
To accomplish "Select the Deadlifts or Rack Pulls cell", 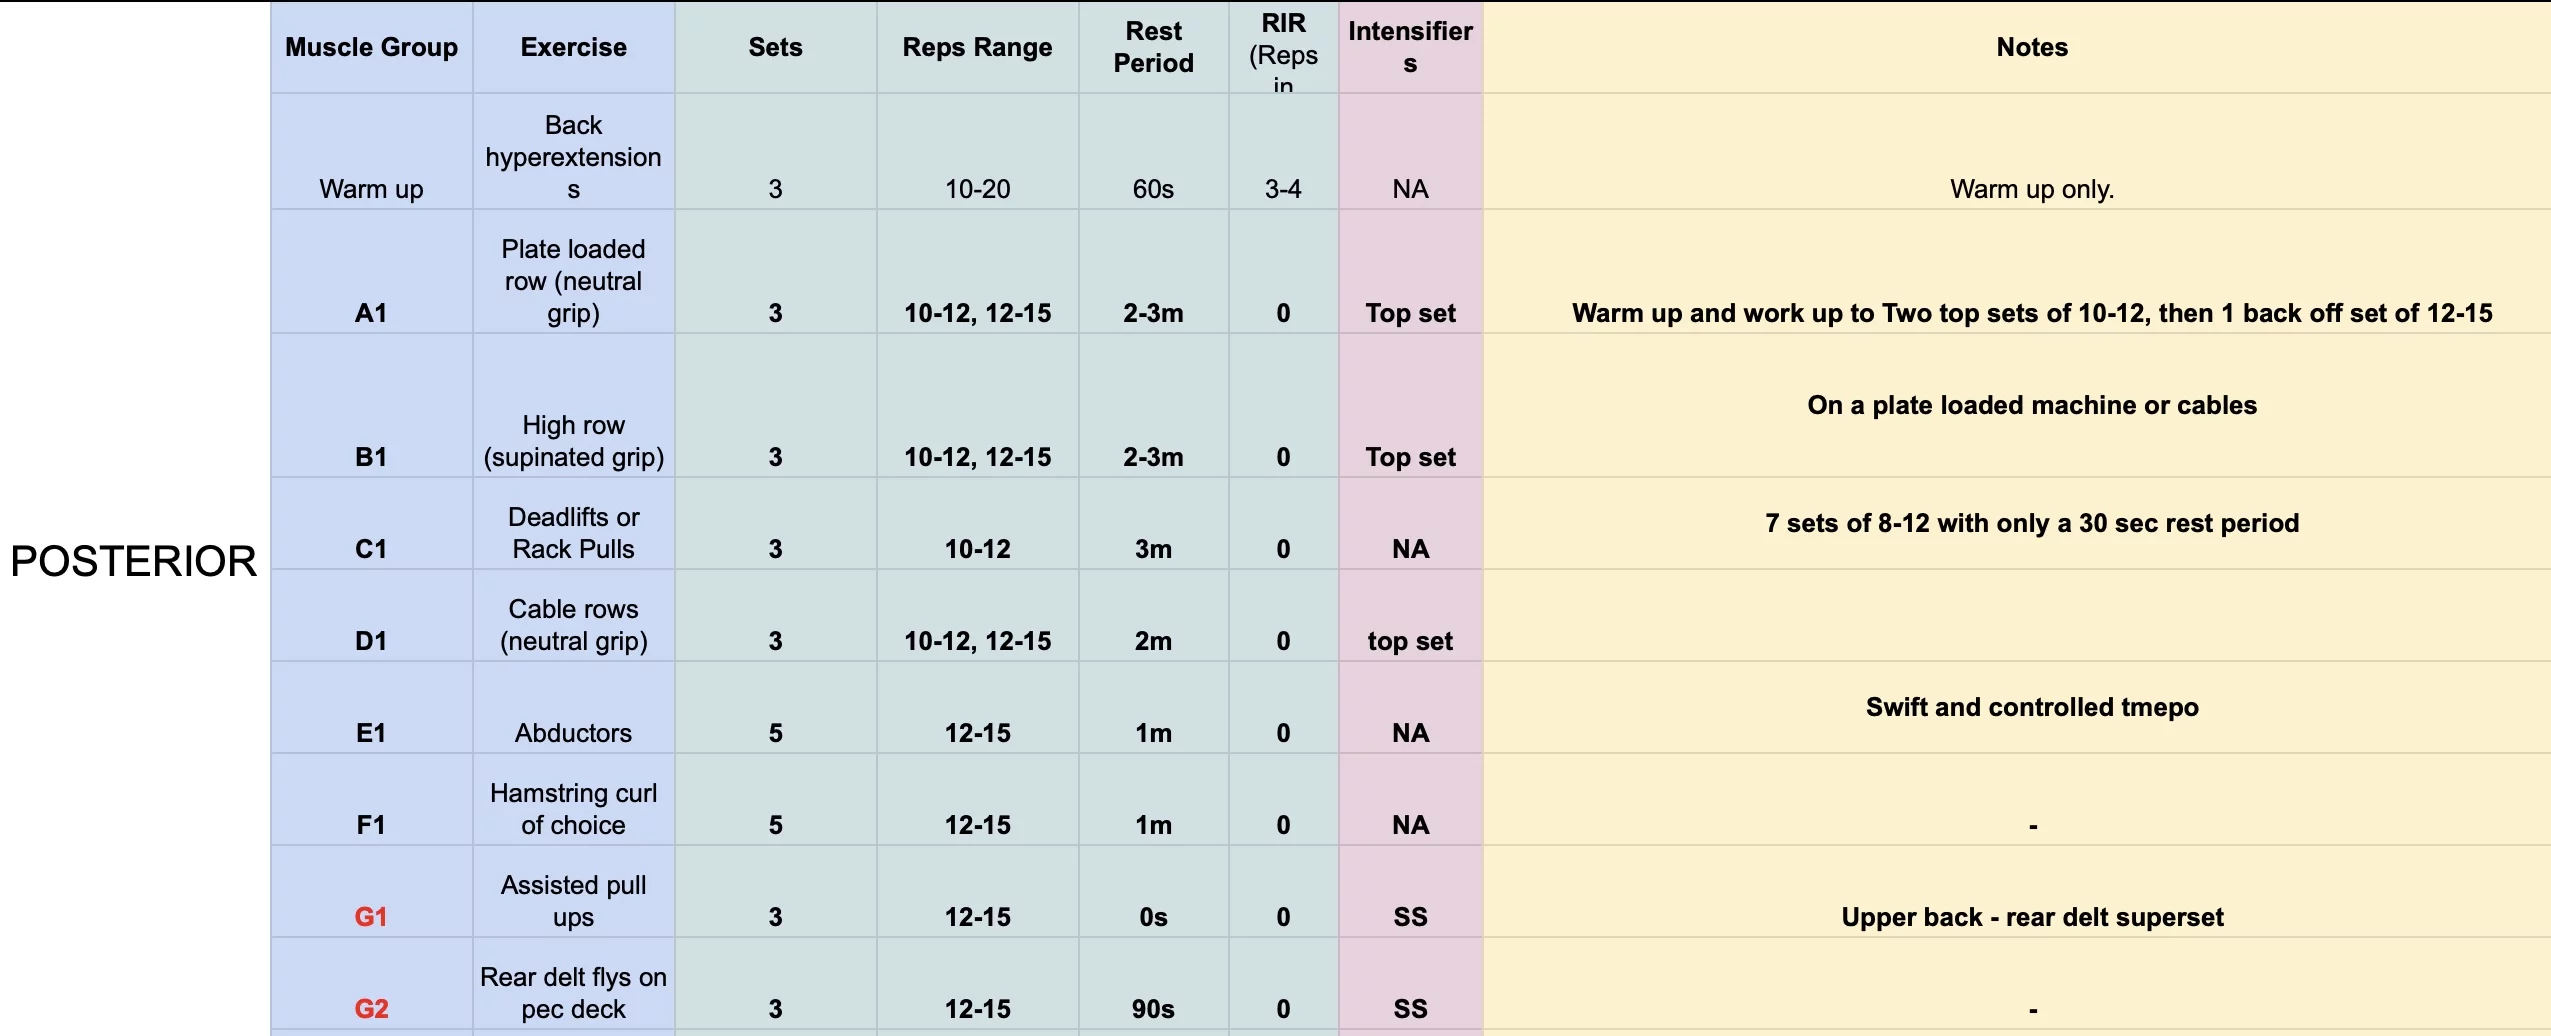I will coord(573,533).
